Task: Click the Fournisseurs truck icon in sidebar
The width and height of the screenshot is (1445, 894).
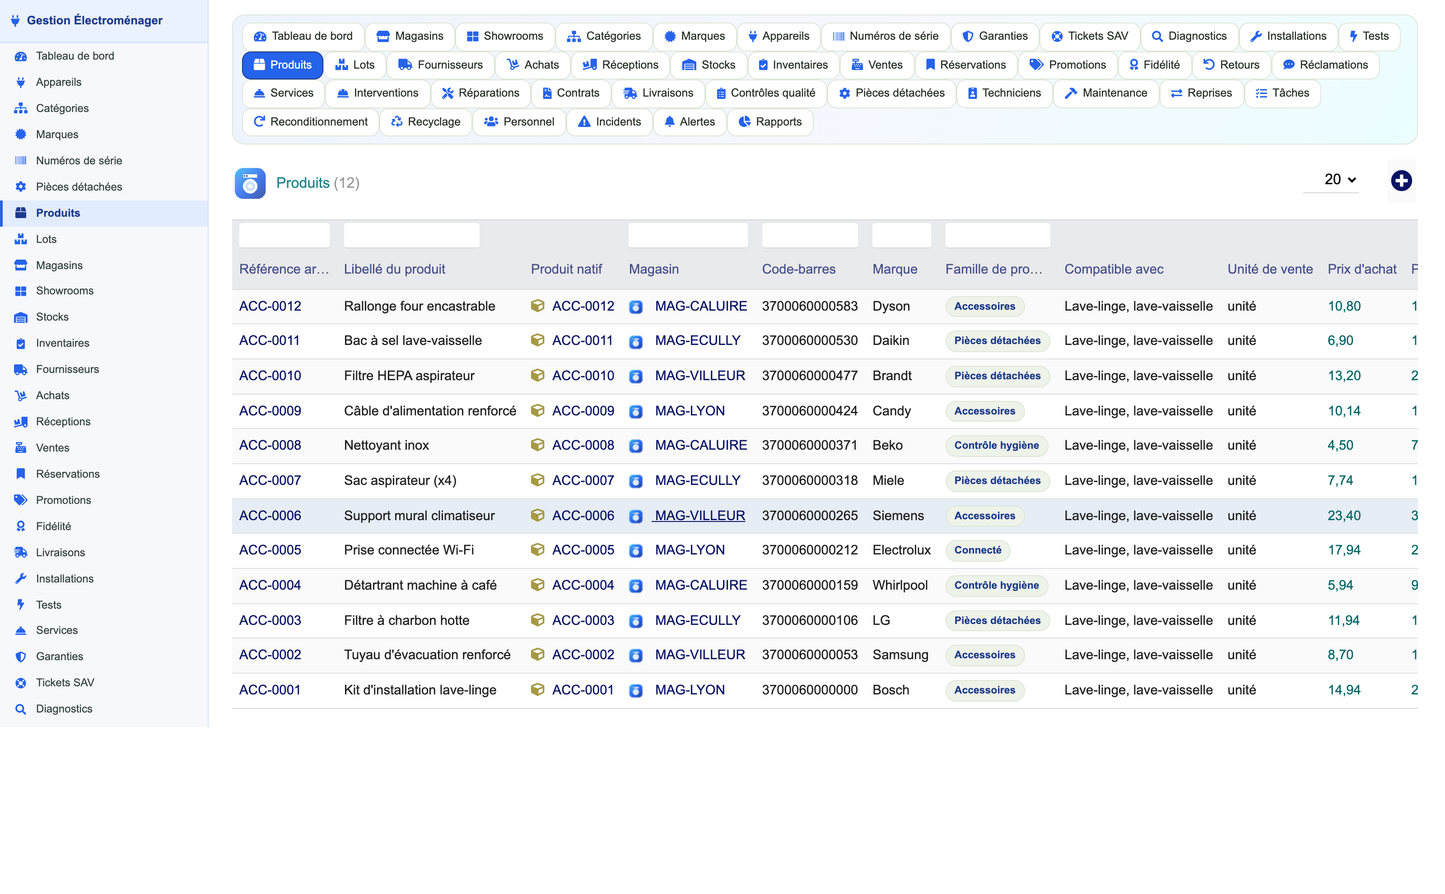Action: (x=20, y=369)
